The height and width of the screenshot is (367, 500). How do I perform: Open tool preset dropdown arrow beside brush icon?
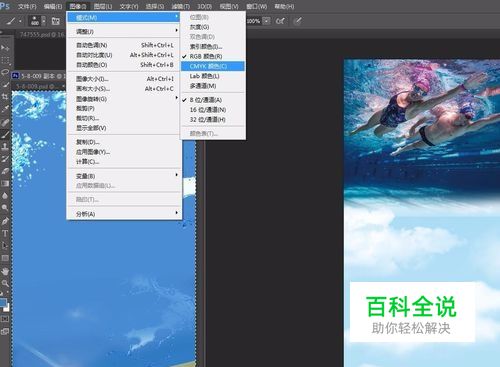coord(20,21)
